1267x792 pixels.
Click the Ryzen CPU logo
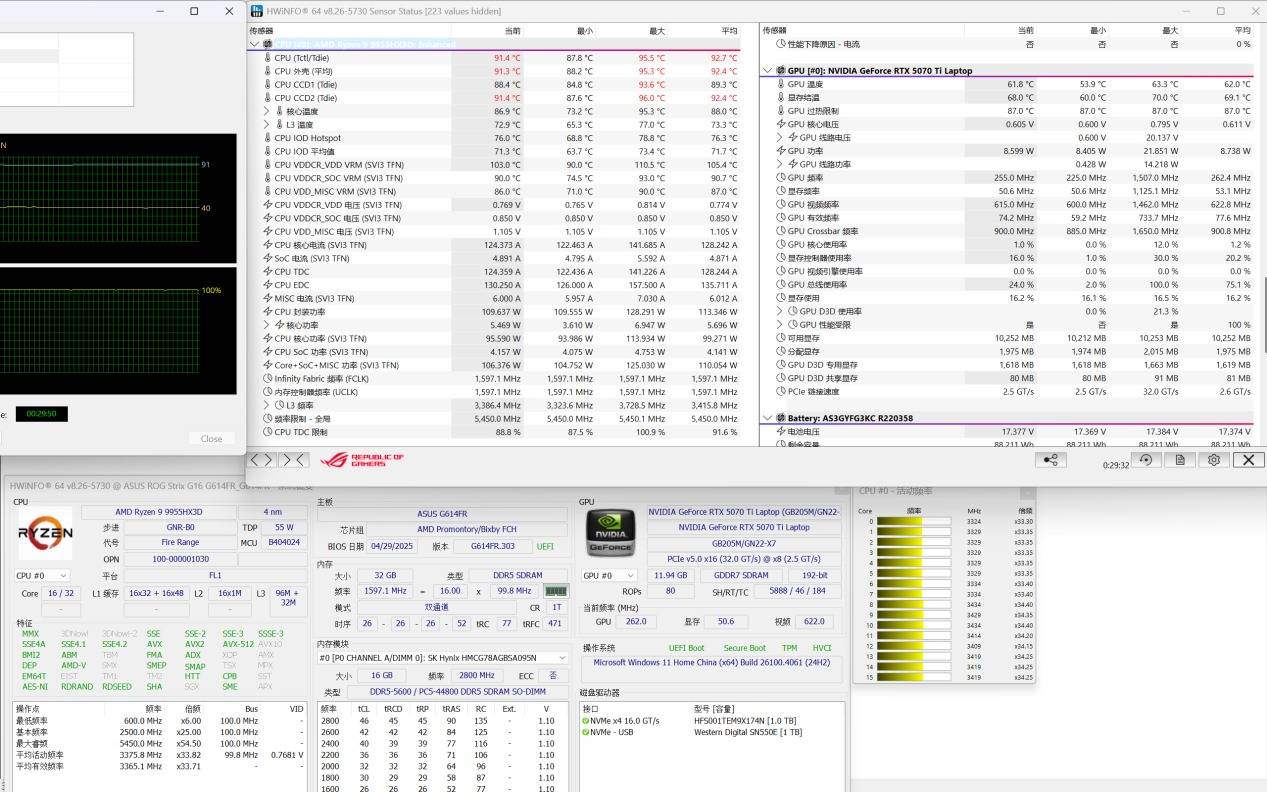click(45, 534)
